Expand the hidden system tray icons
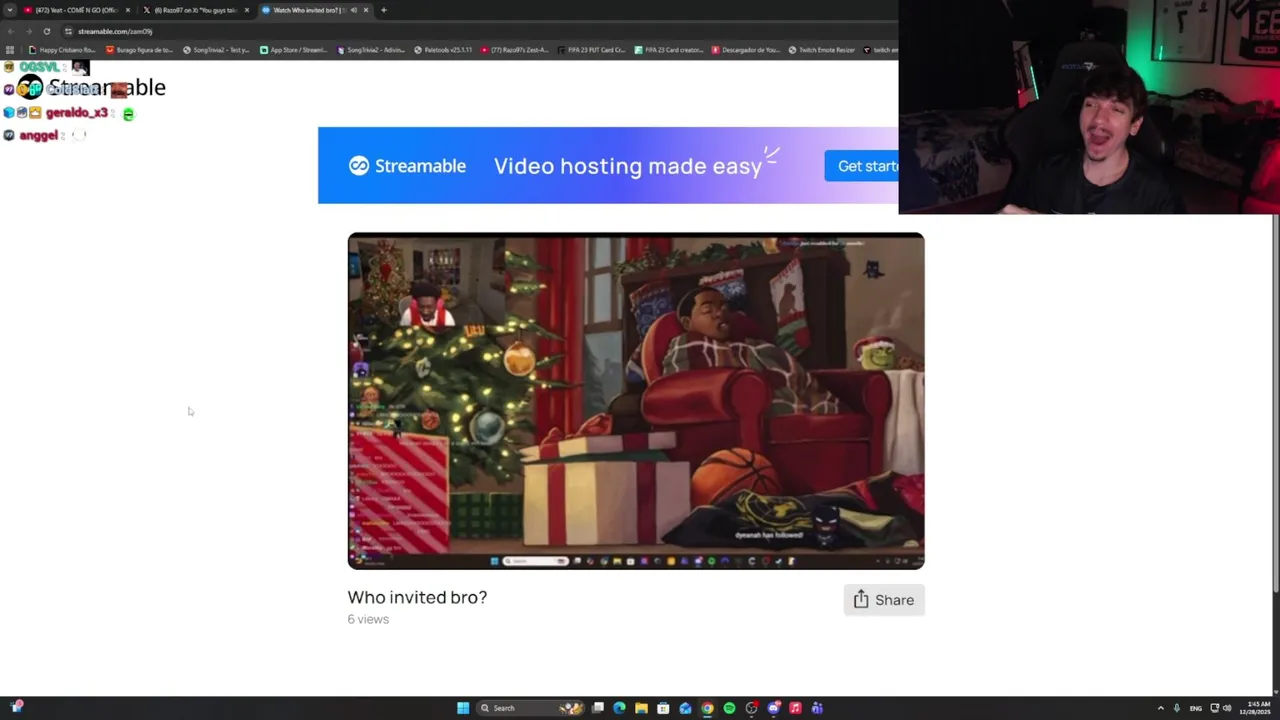Viewport: 1280px width, 720px height. 1161,708
